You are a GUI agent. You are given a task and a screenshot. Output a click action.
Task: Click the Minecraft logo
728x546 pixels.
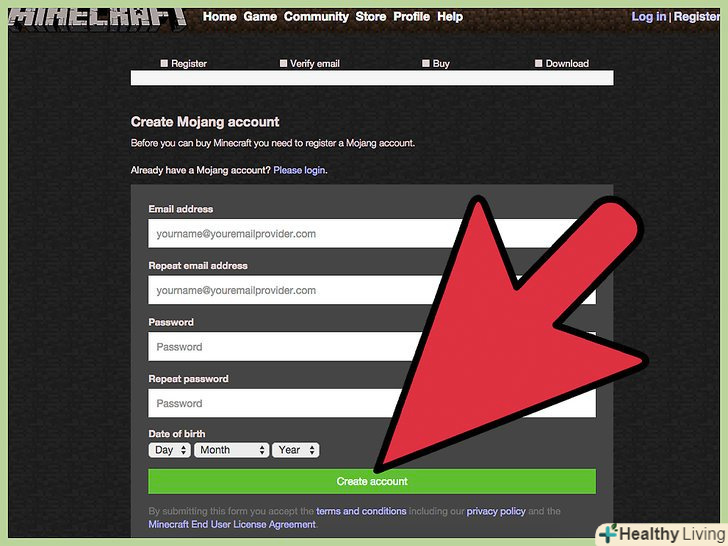(x=98, y=19)
